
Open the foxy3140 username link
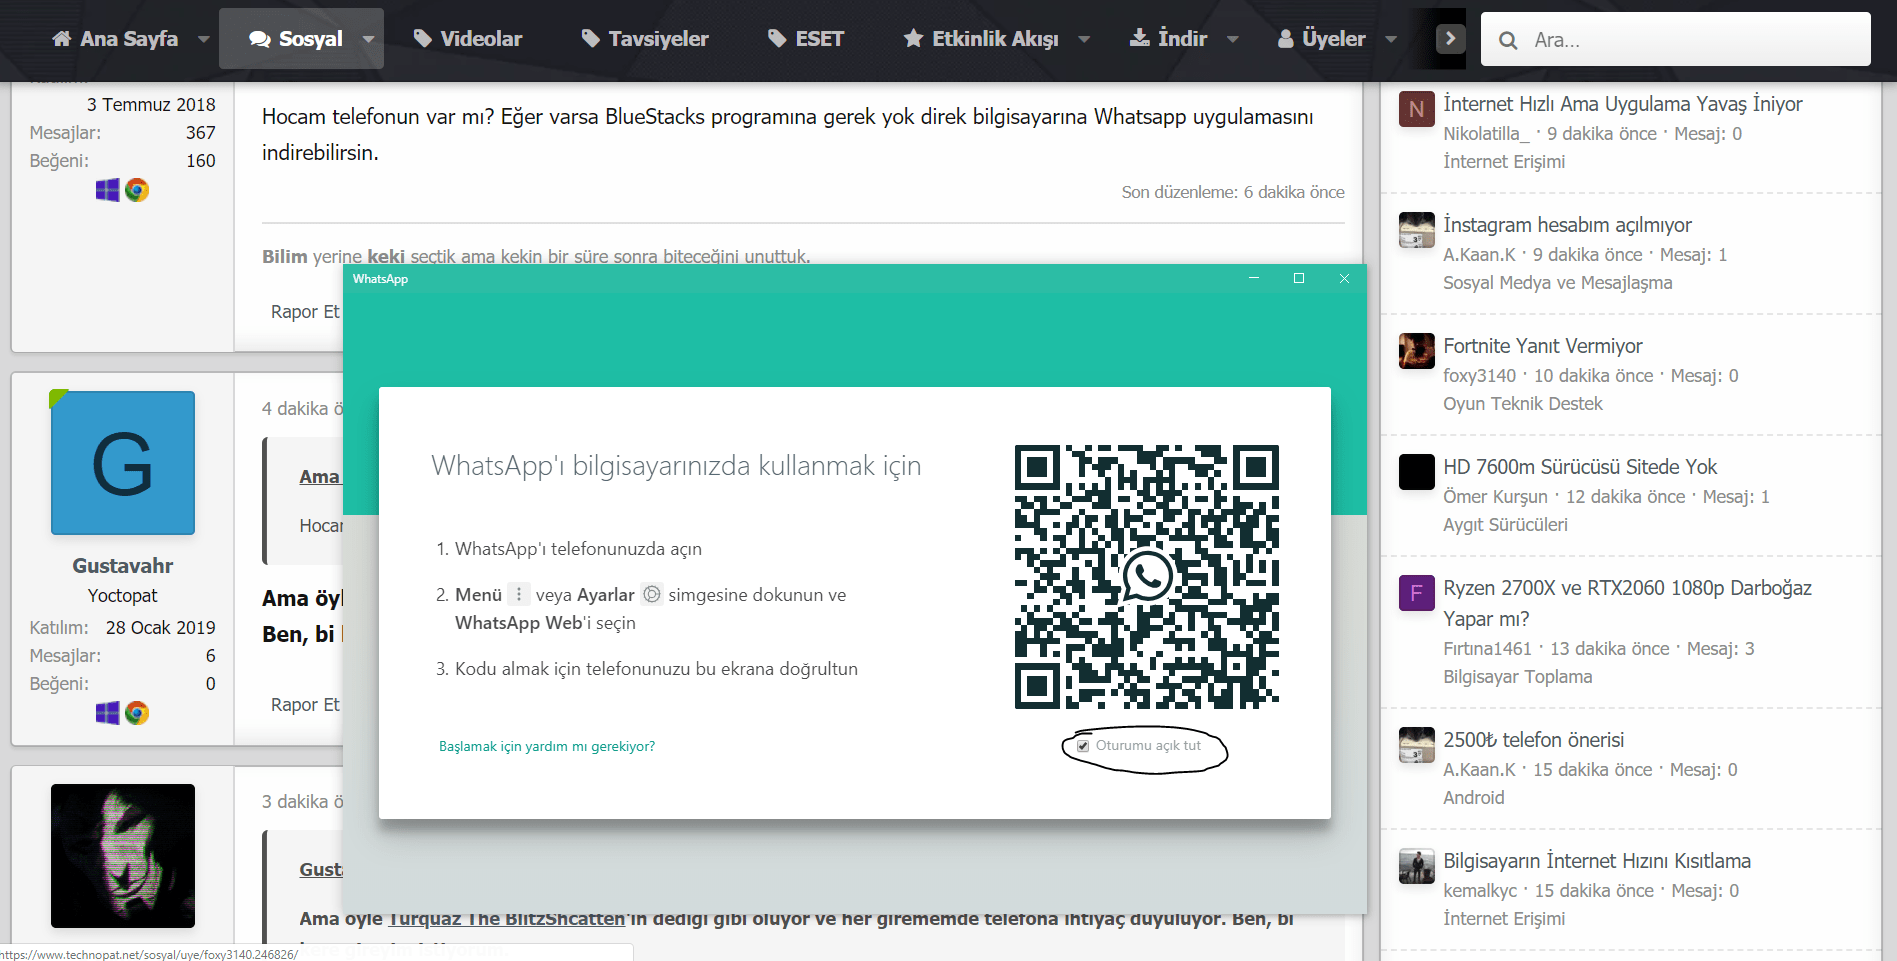[x=1479, y=376]
